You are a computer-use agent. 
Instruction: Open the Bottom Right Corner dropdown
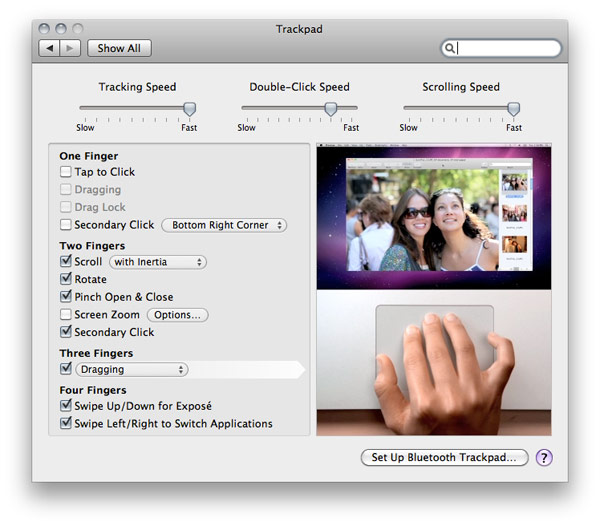coord(224,225)
